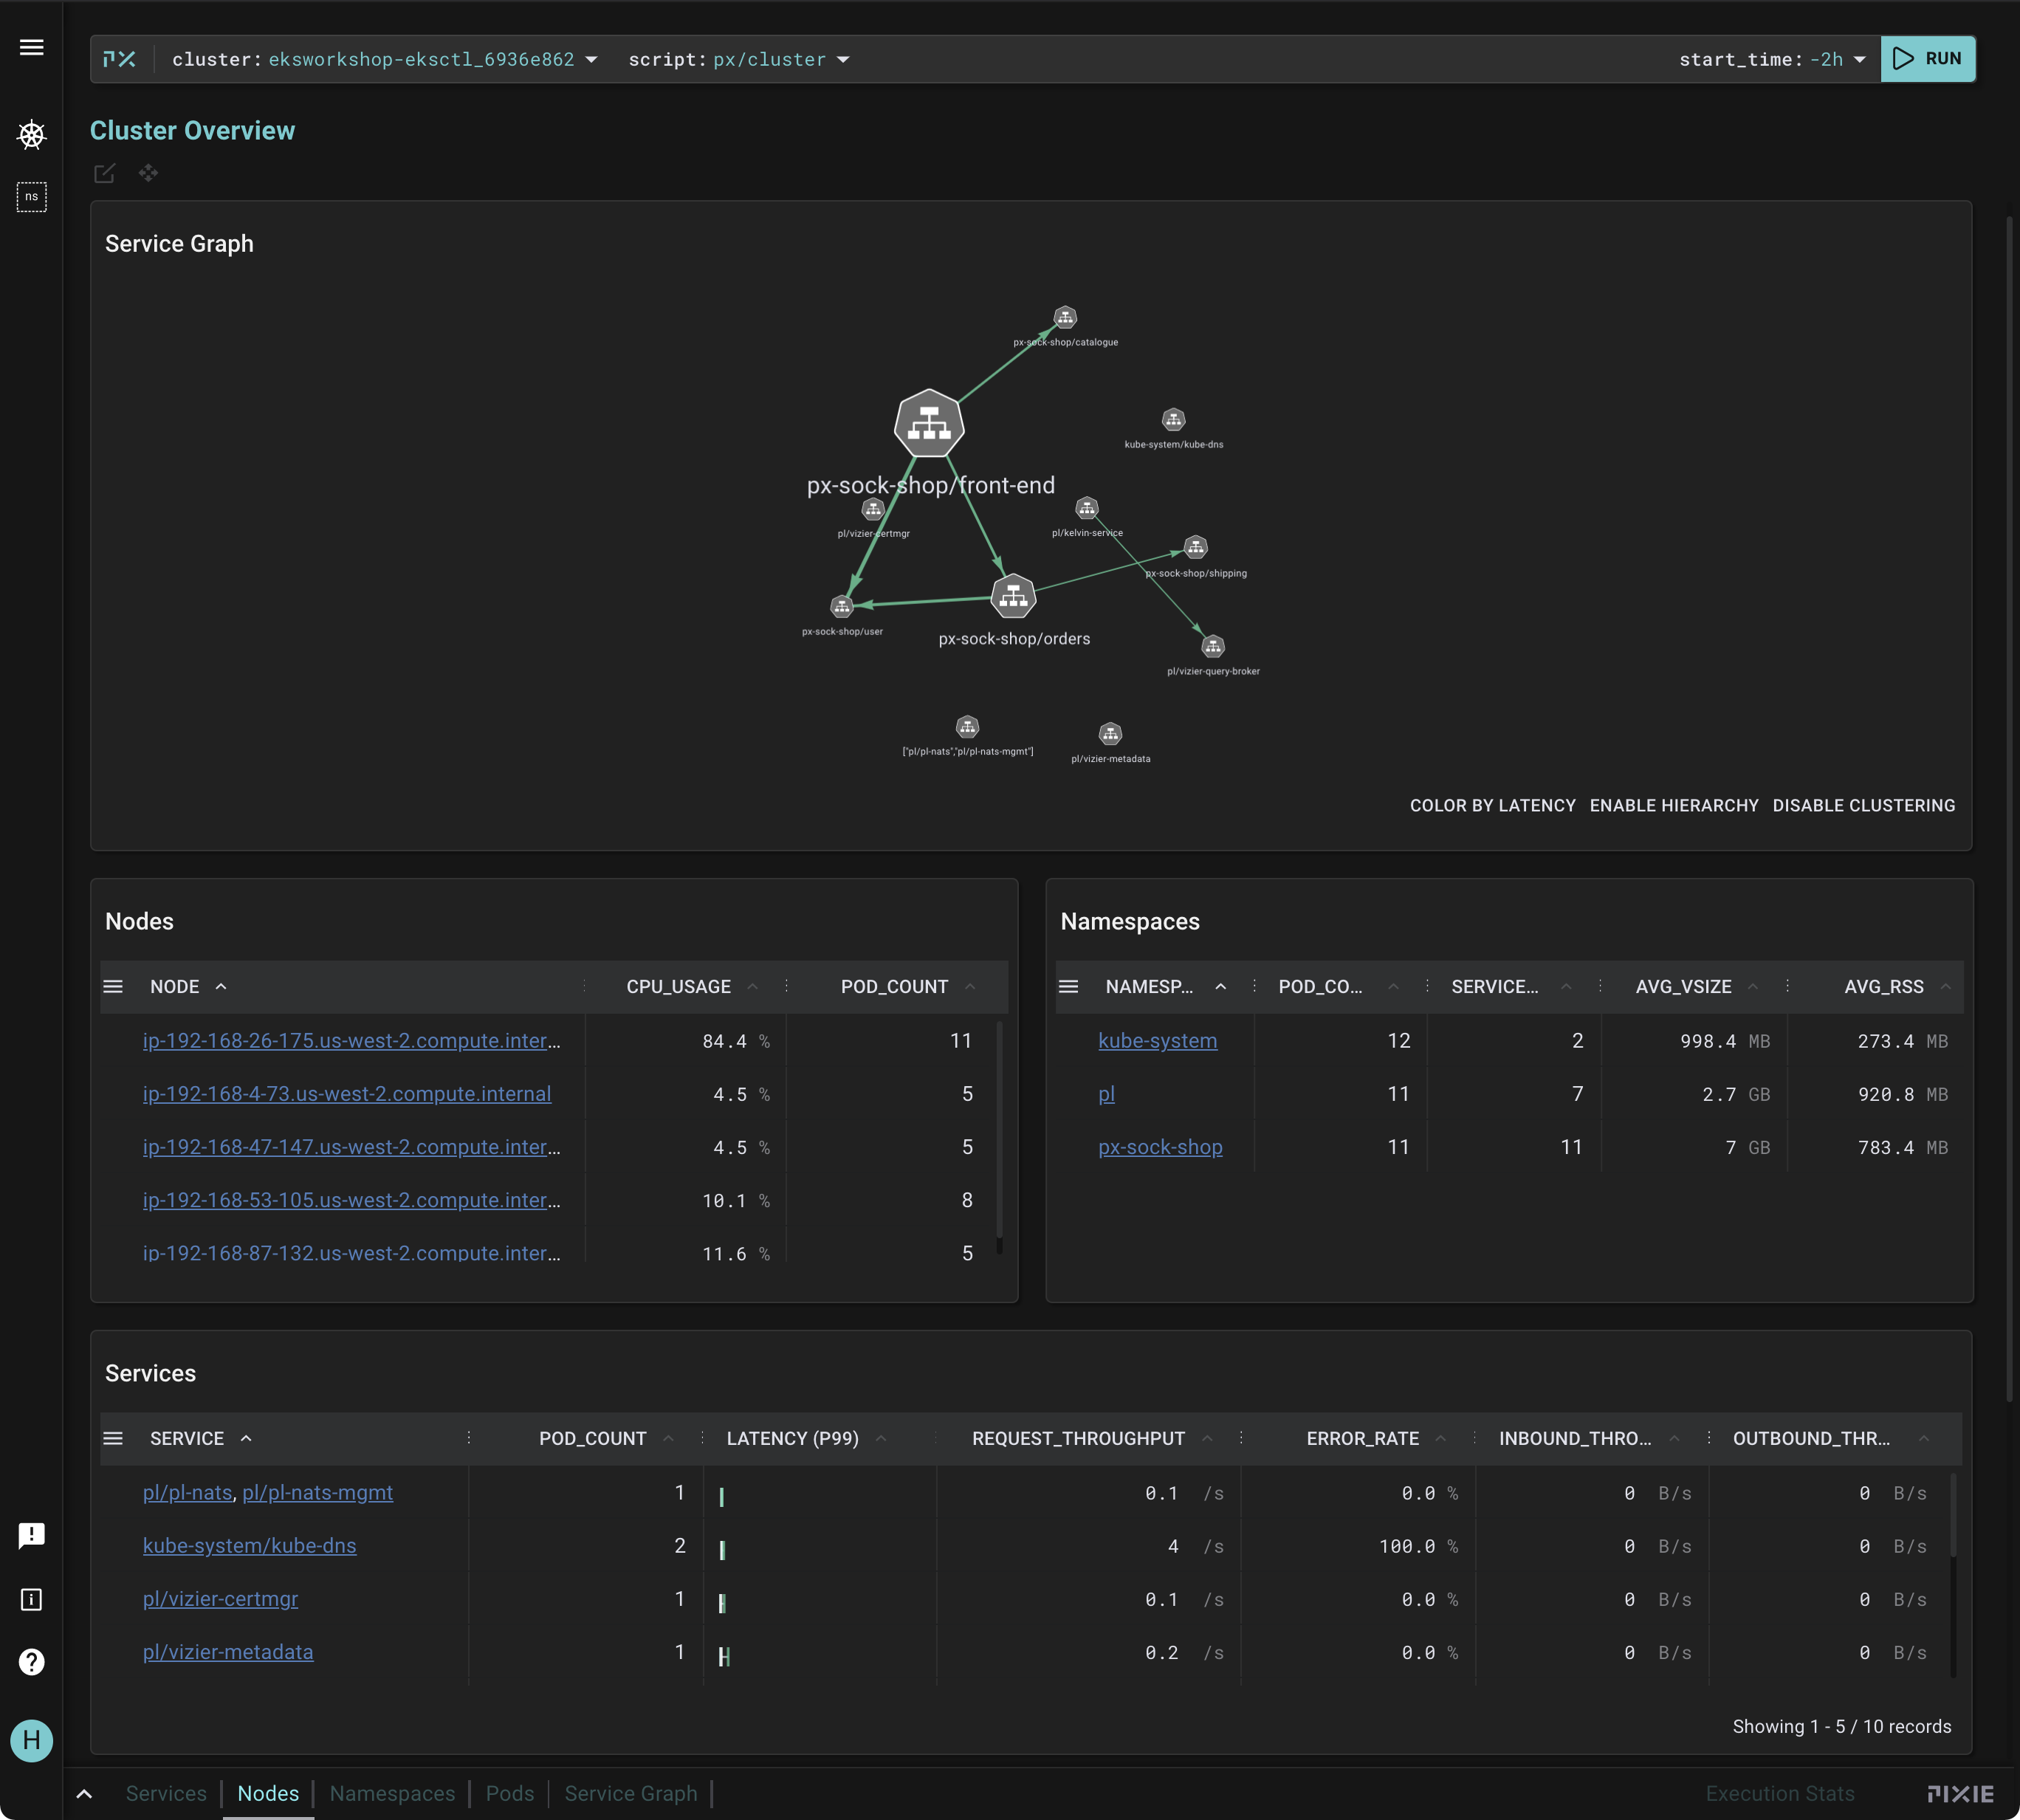This screenshot has width=2020, height=1820.
Task: Open pl/vizier-certmgr service link
Action: tap(220, 1599)
